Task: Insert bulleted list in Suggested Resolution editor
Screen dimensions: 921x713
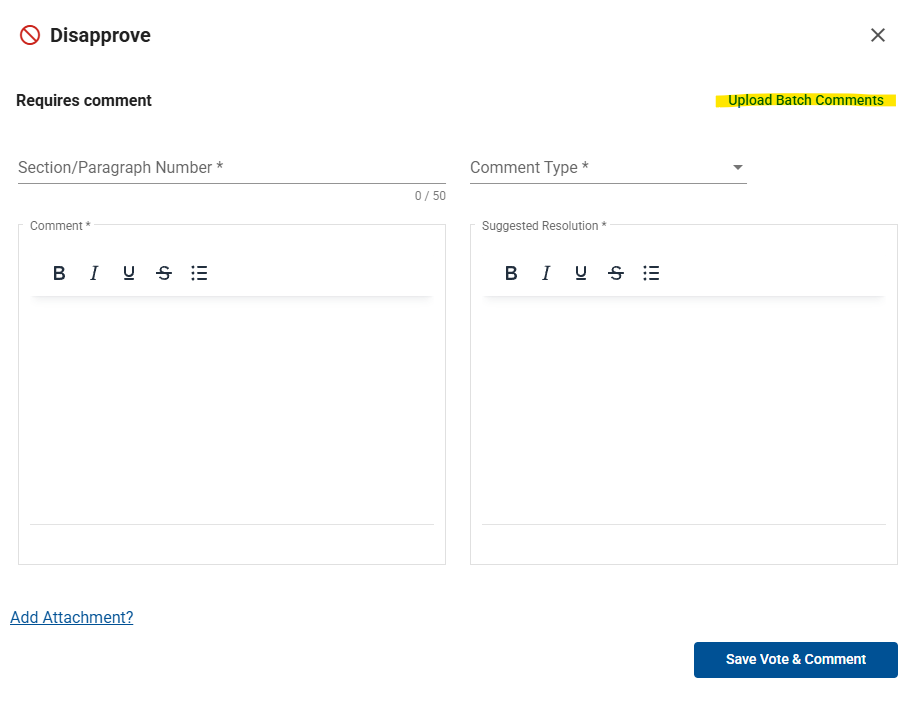Action: click(651, 273)
